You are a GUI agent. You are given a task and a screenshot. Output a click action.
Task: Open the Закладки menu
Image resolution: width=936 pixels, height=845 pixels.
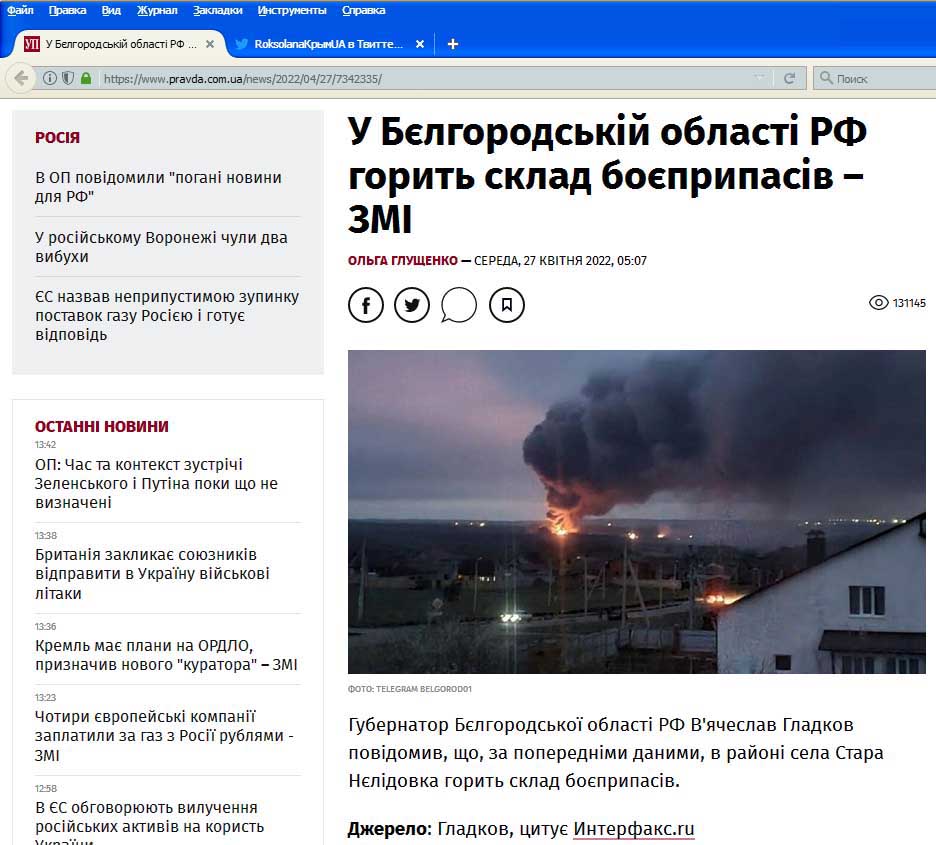pyautogui.click(x=218, y=10)
